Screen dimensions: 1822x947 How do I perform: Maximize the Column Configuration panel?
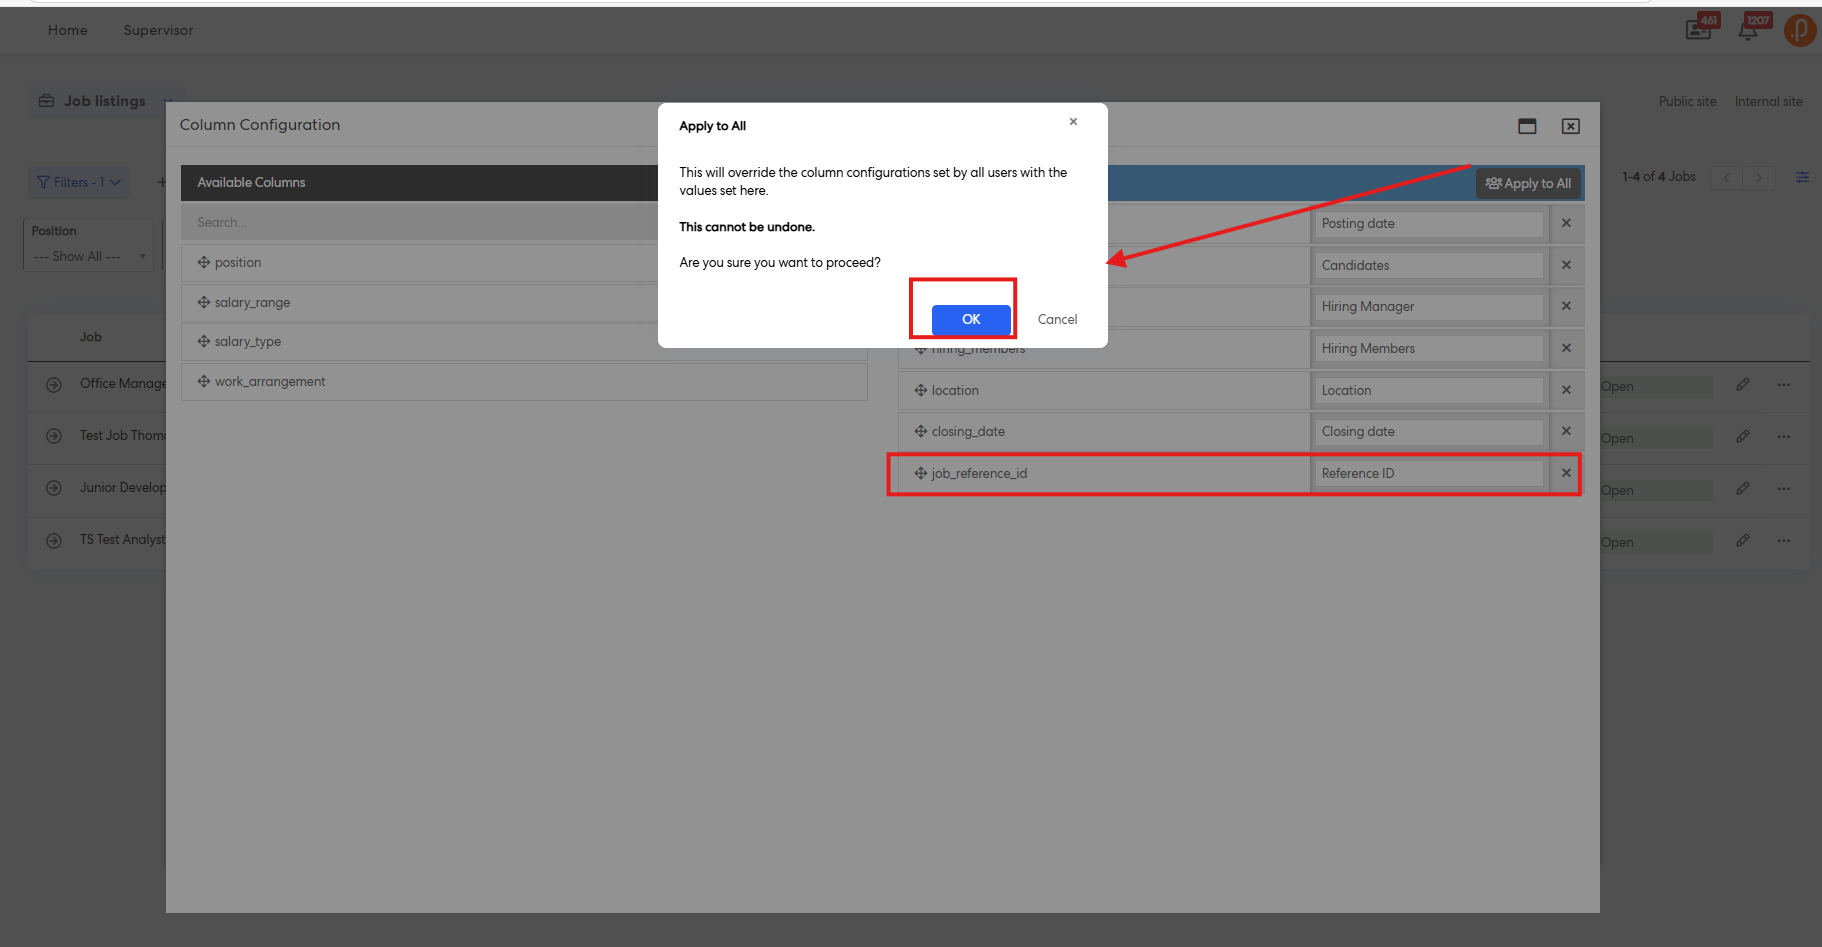tap(1527, 126)
